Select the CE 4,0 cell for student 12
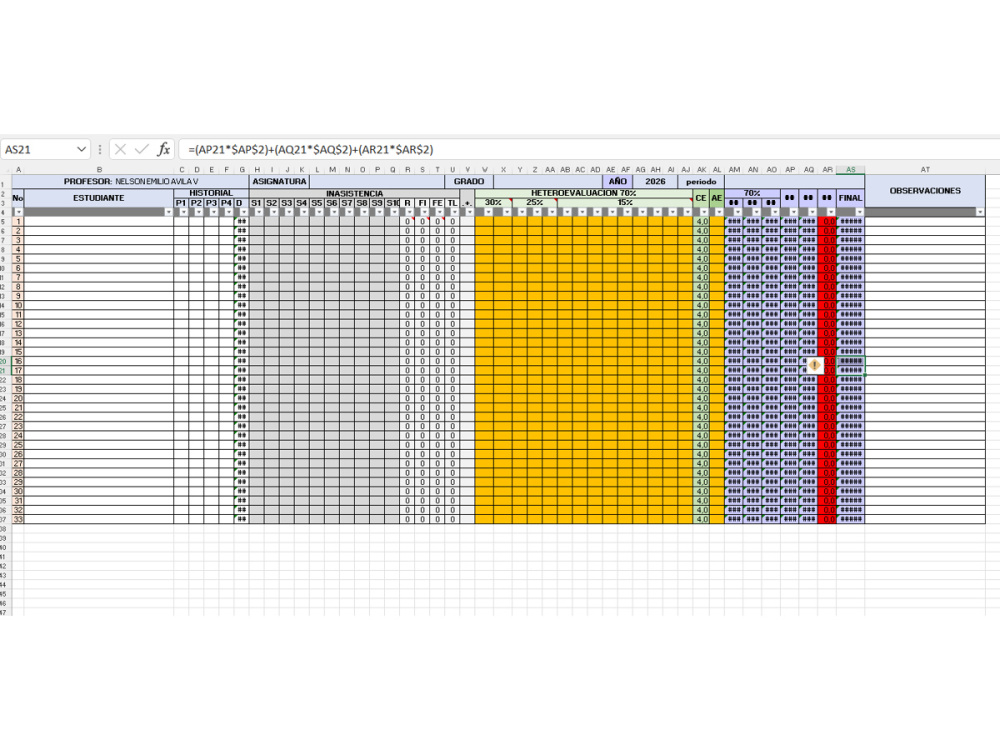The width and height of the screenshot is (1000, 750). tap(701, 323)
